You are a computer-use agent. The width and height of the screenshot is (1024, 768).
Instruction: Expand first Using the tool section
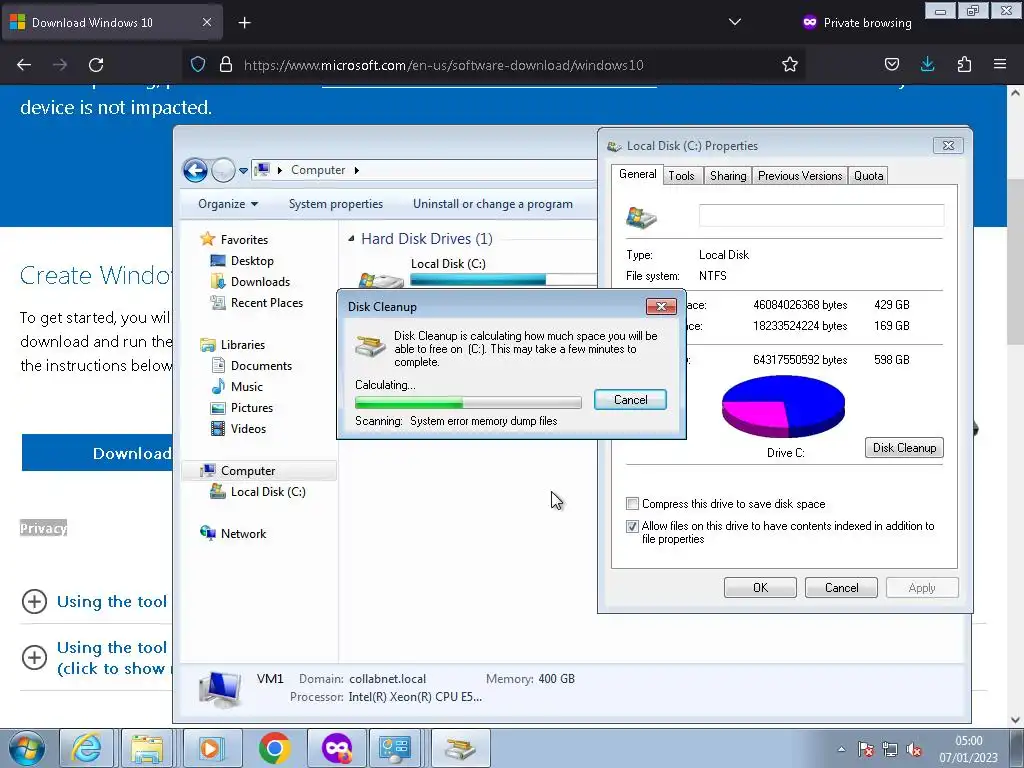pos(35,601)
